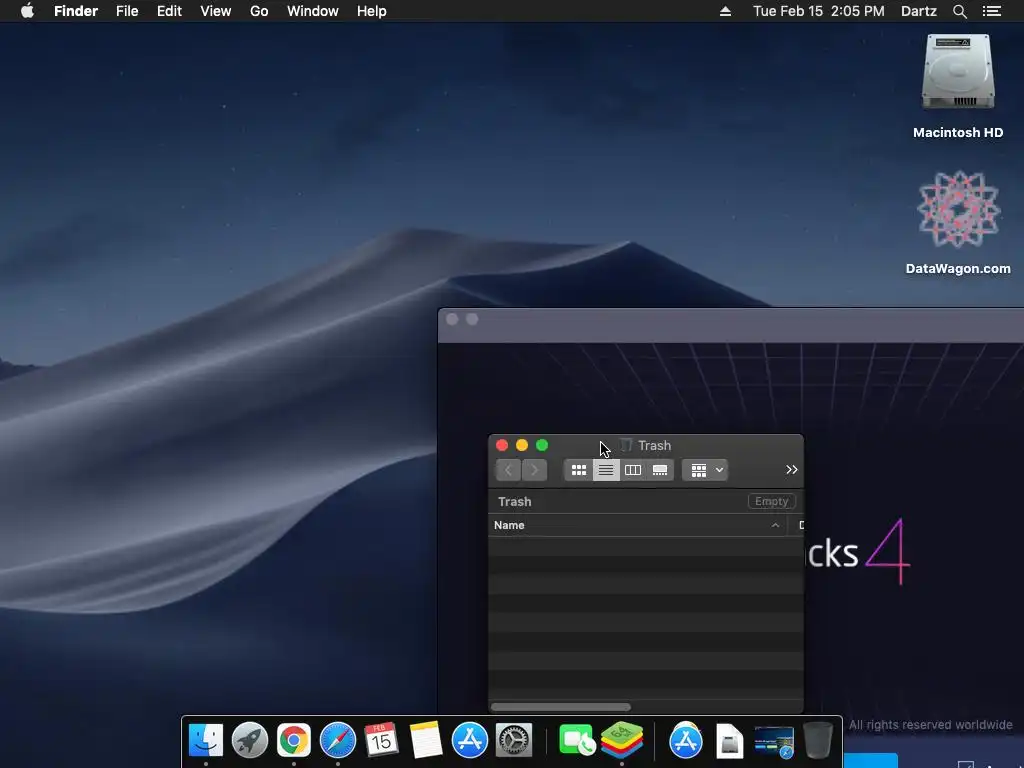
Task: Open System Preferences from the Dock
Action: point(514,741)
